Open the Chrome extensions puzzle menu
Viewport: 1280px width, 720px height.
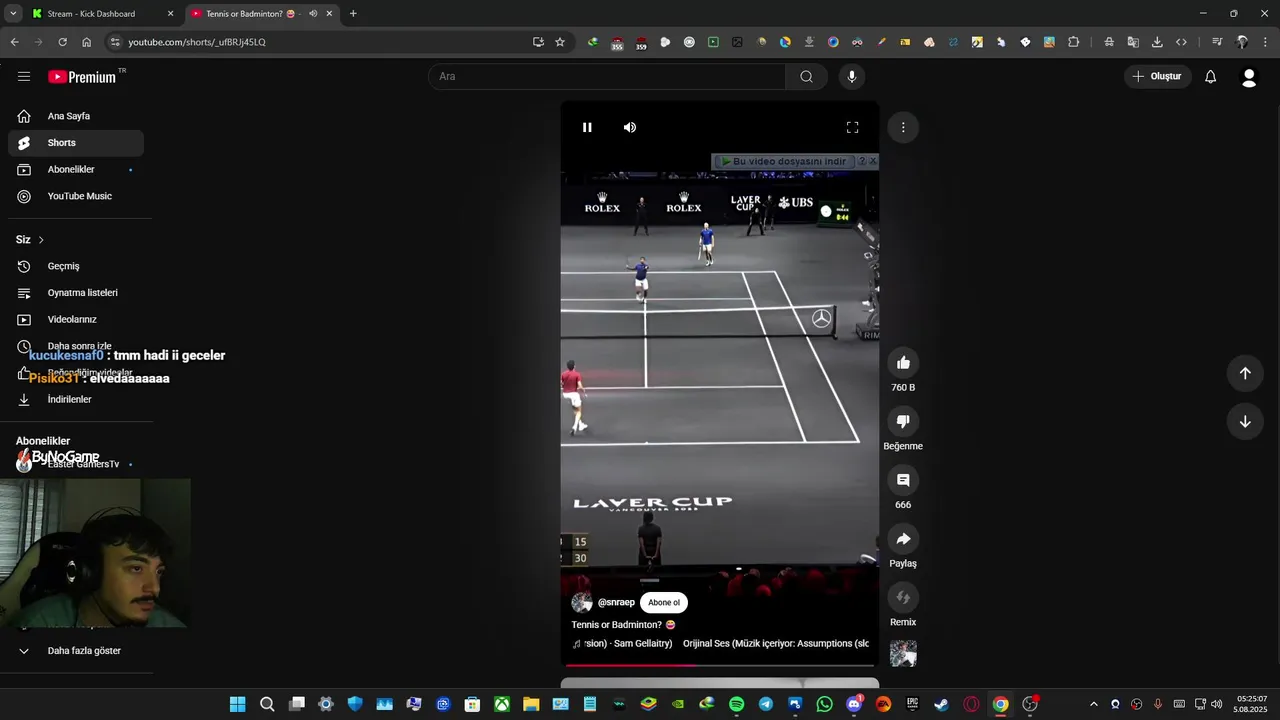click(1074, 42)
